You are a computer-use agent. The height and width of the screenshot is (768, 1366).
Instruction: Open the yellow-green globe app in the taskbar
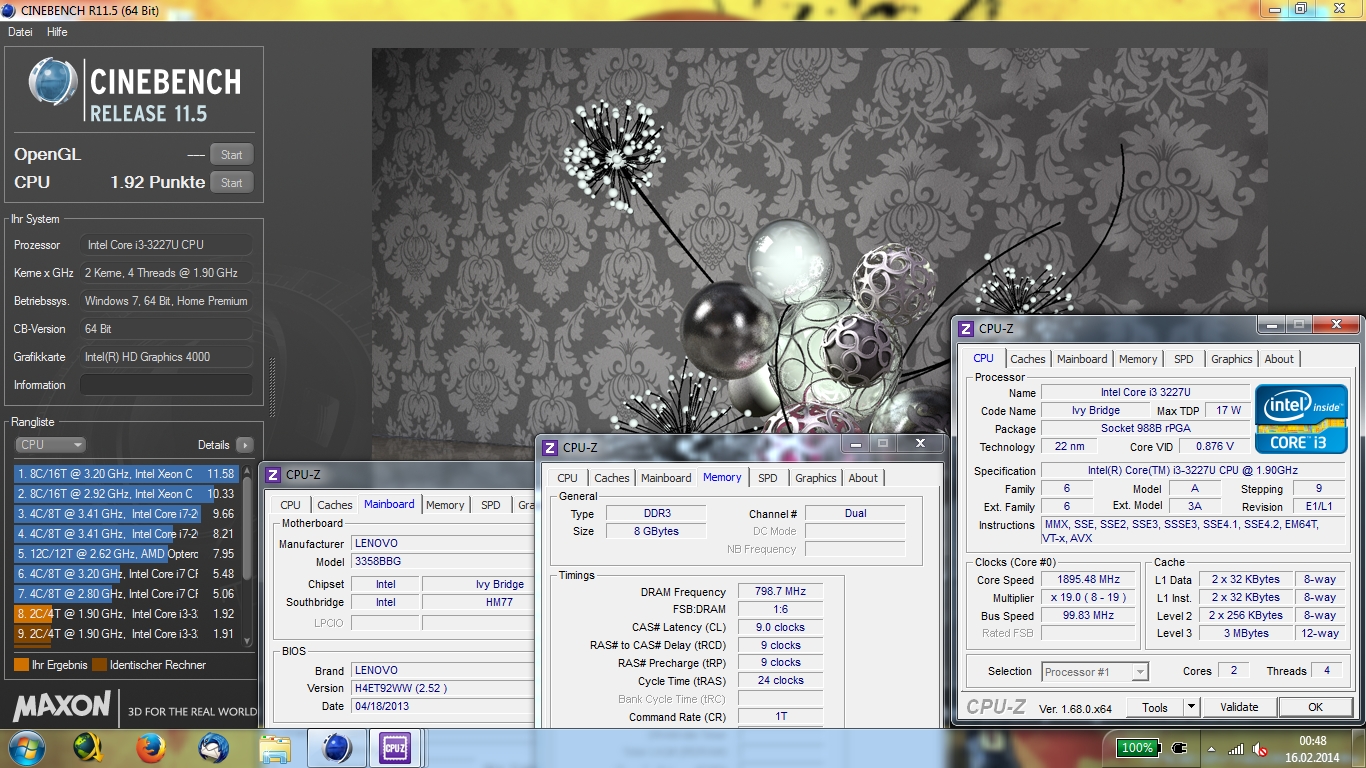coord(89,748)
